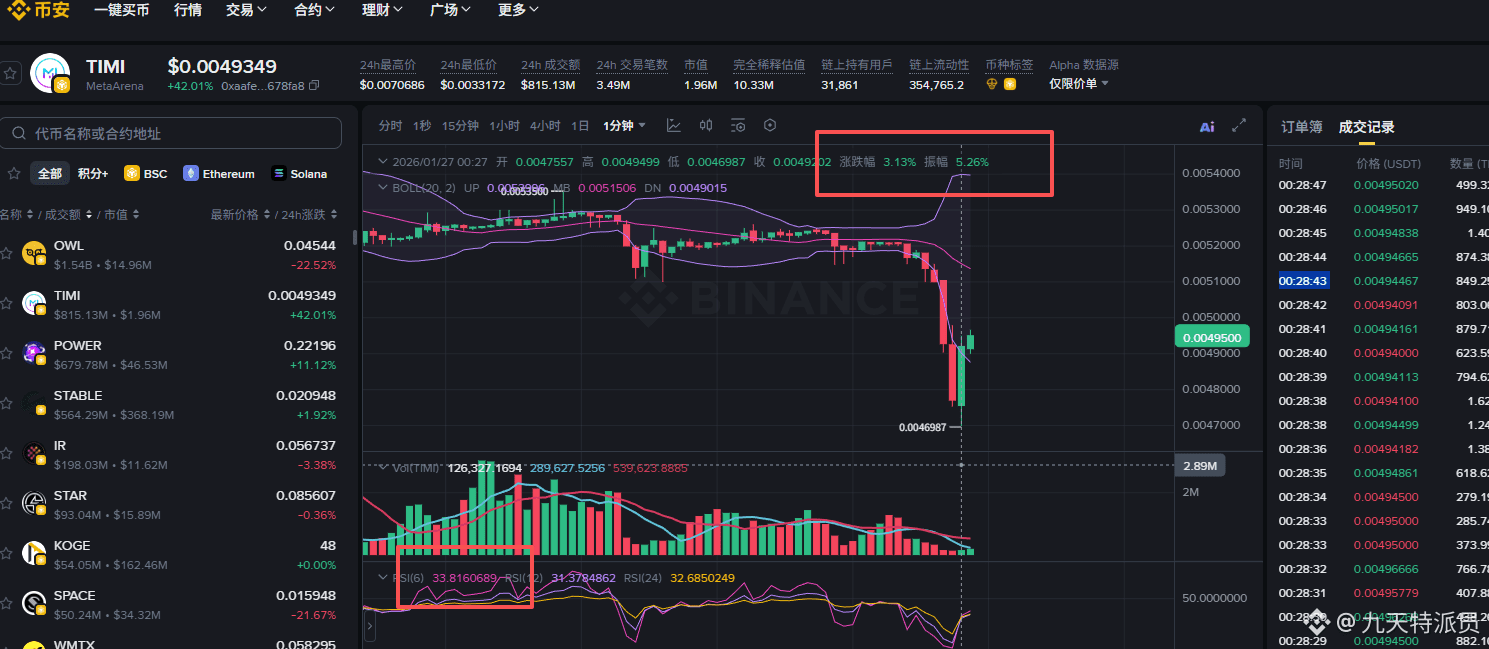Image resolution: width=1489 pixels, height=649 pixels.
Task: Collapse the RSI(6) indicator chevron
Action: [381, 577]
